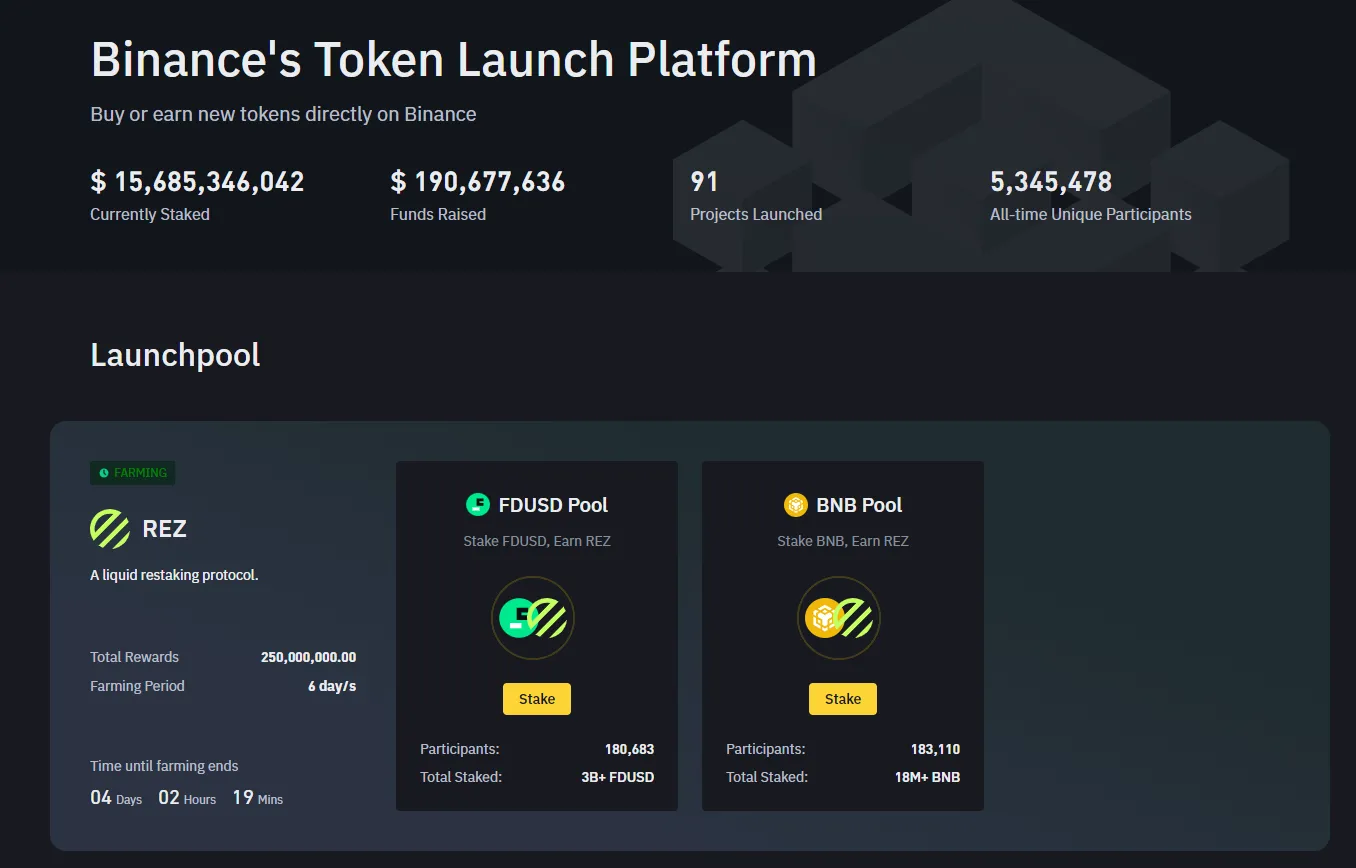Click the 'Total Rewards' label
The width and height of the screenshot is (1356, 868).
(135, 657)
